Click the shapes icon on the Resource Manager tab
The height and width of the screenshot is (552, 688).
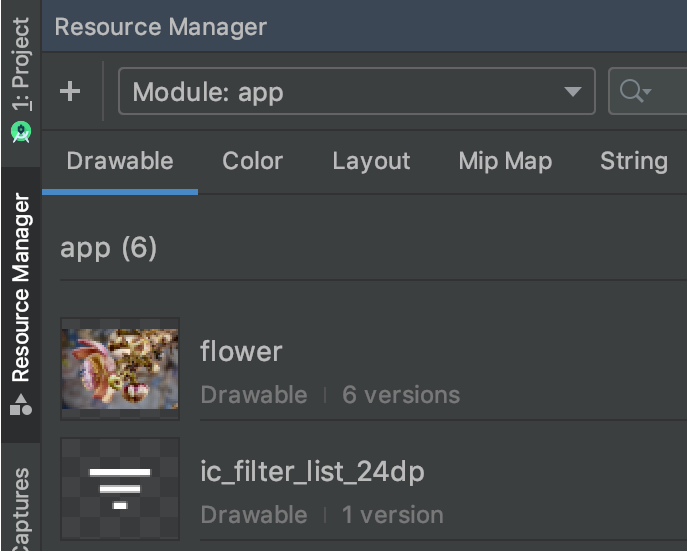(21, 406)
